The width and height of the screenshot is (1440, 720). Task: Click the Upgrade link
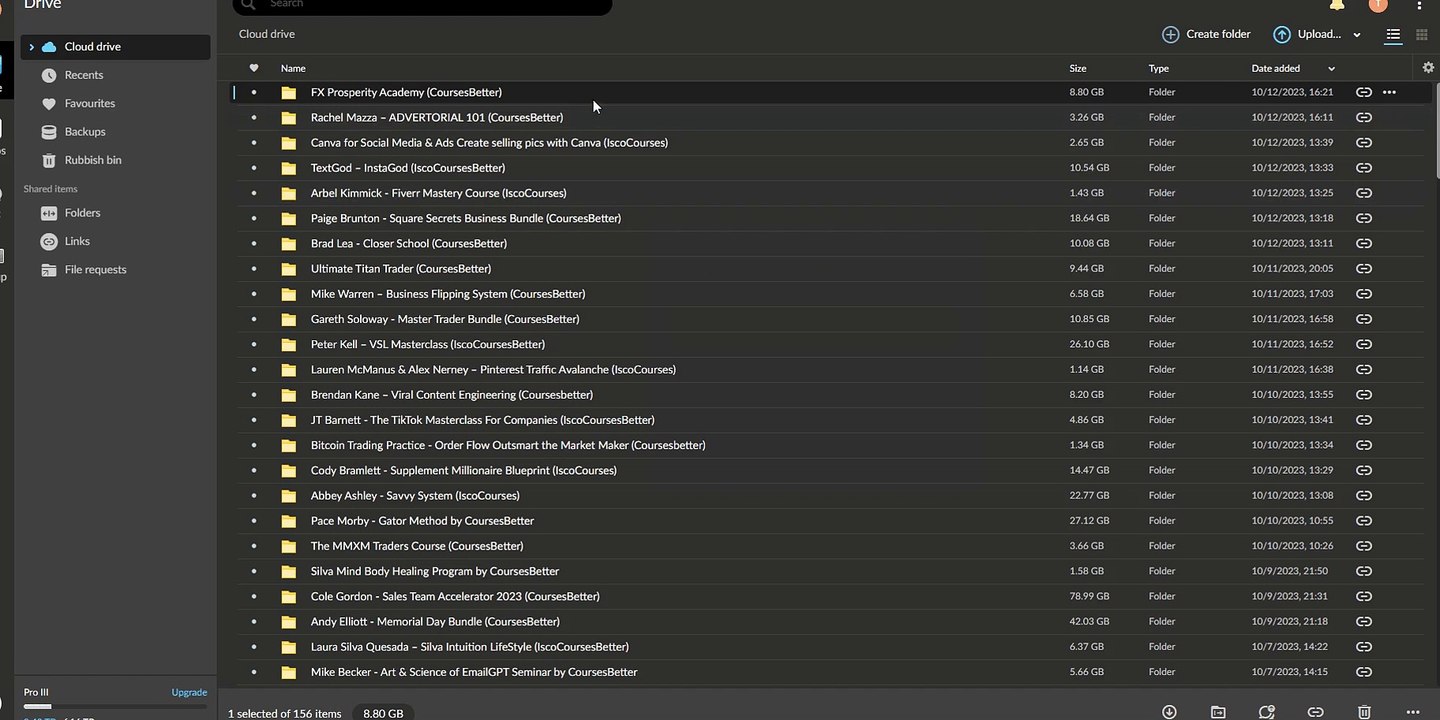pos(189,692)
